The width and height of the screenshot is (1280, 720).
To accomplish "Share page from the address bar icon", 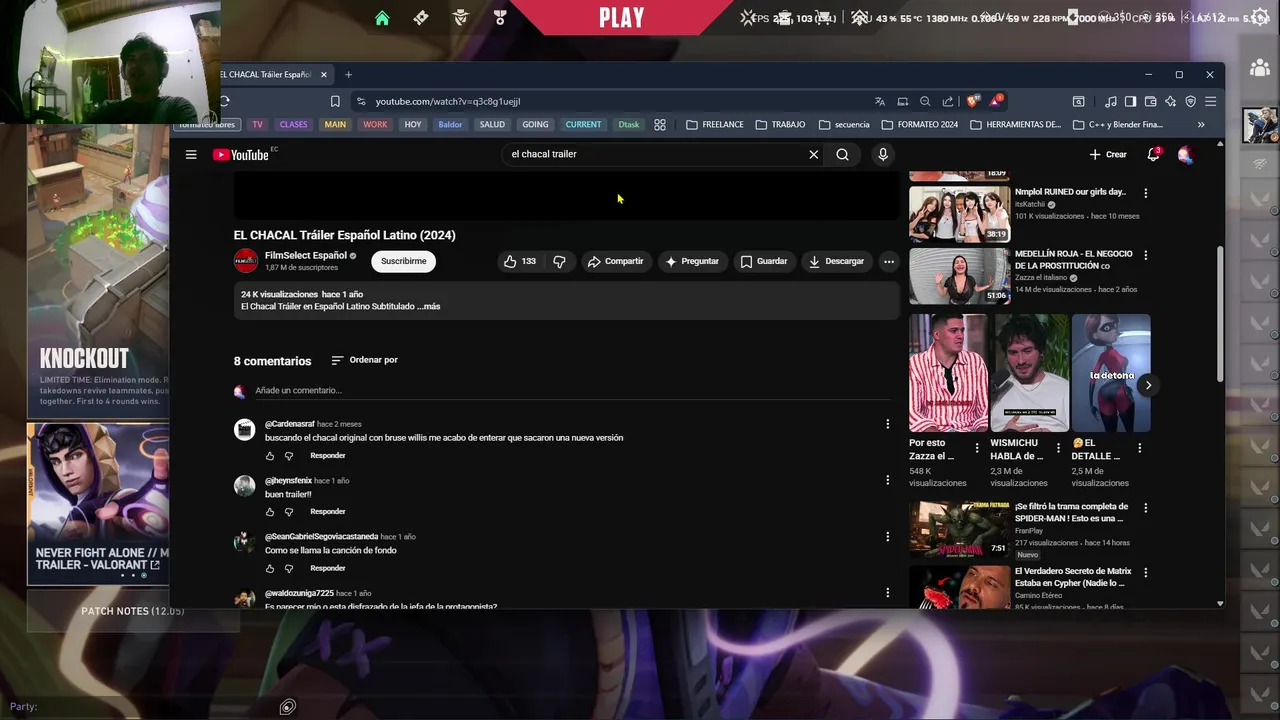I will tap(948, 101).
